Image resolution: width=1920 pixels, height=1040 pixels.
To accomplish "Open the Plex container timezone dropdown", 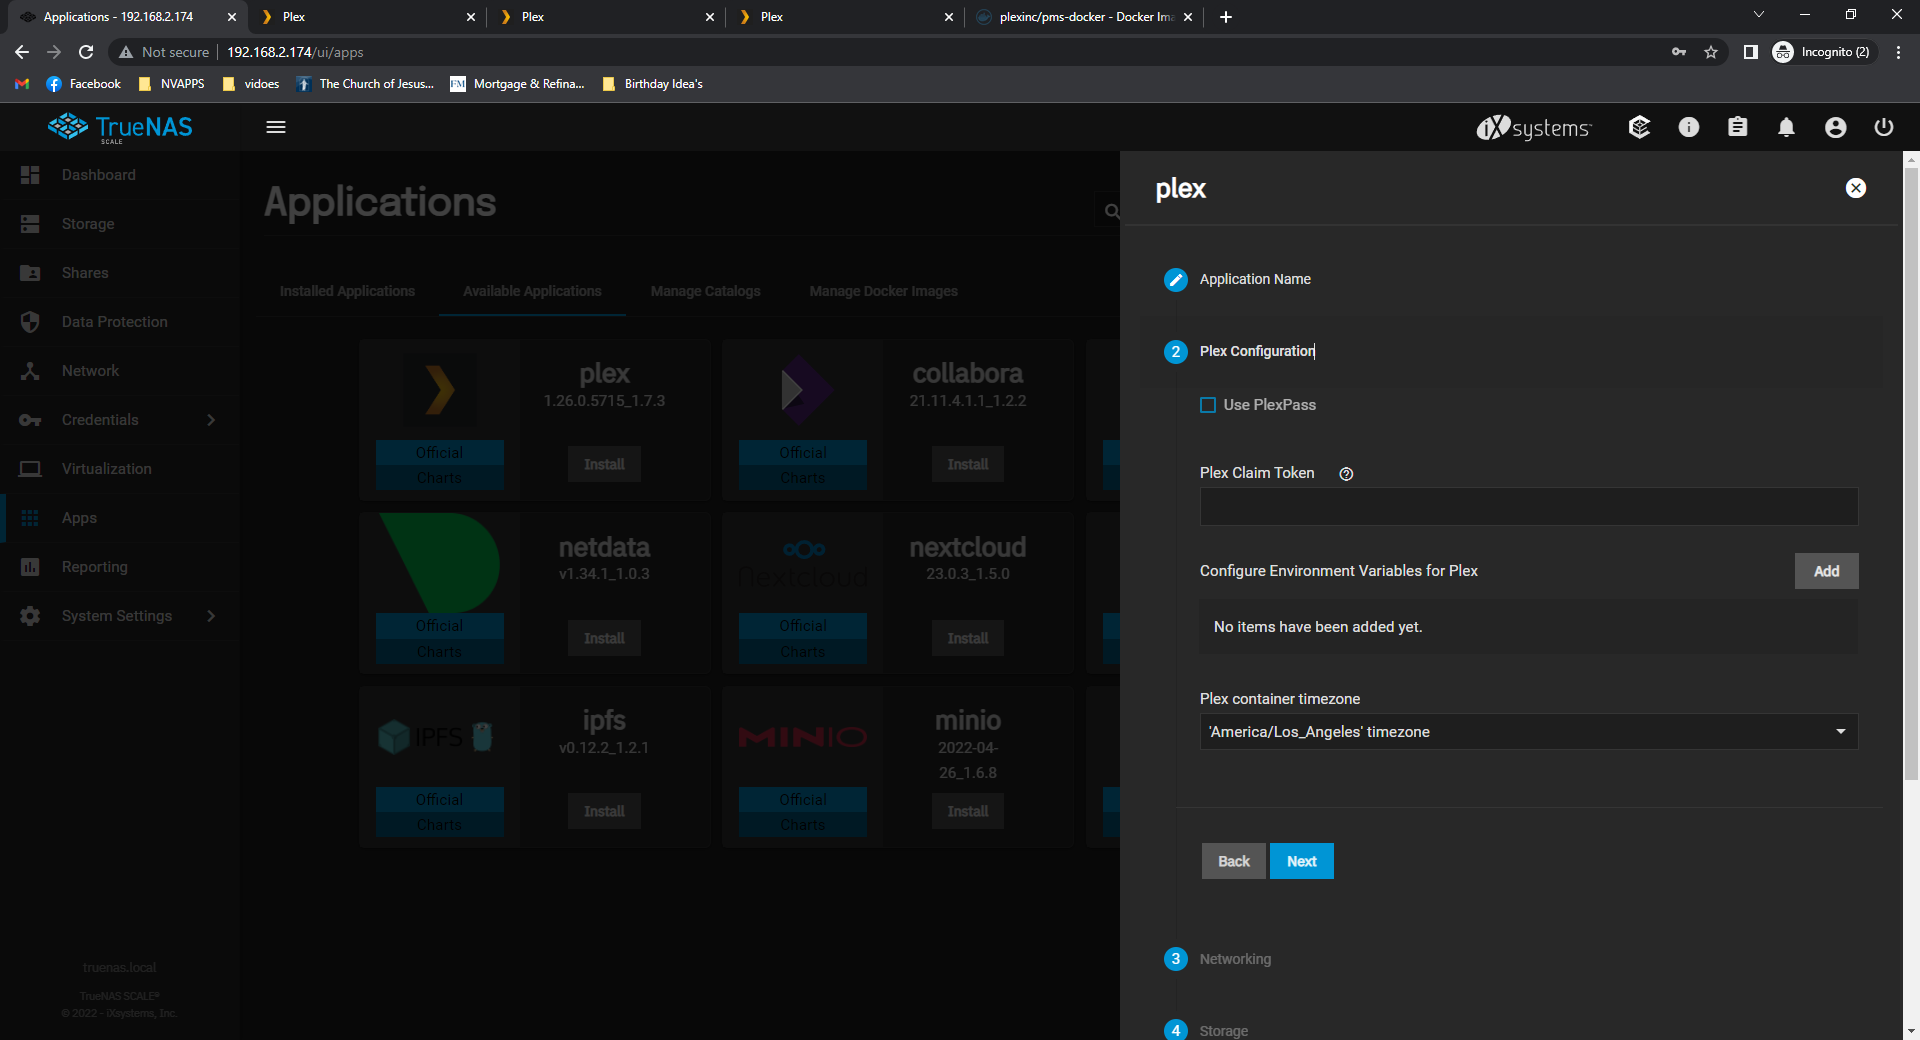I will coord(1529,732).
